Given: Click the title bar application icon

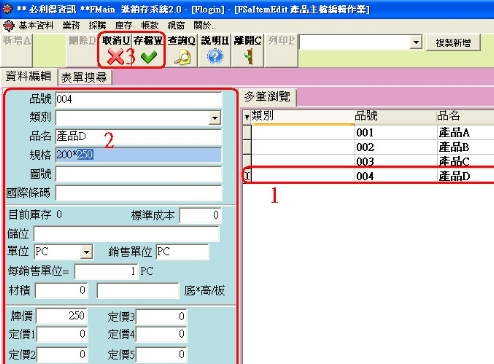Looking at the screenshot, I should click(x=7, y=9).
